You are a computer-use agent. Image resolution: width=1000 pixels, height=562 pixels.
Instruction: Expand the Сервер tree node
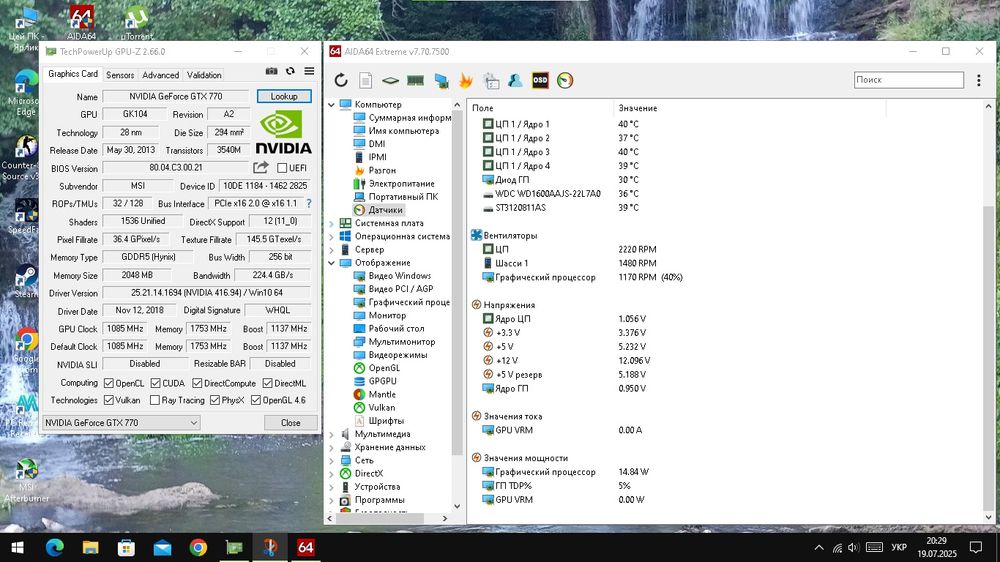(x=332, y=249)
